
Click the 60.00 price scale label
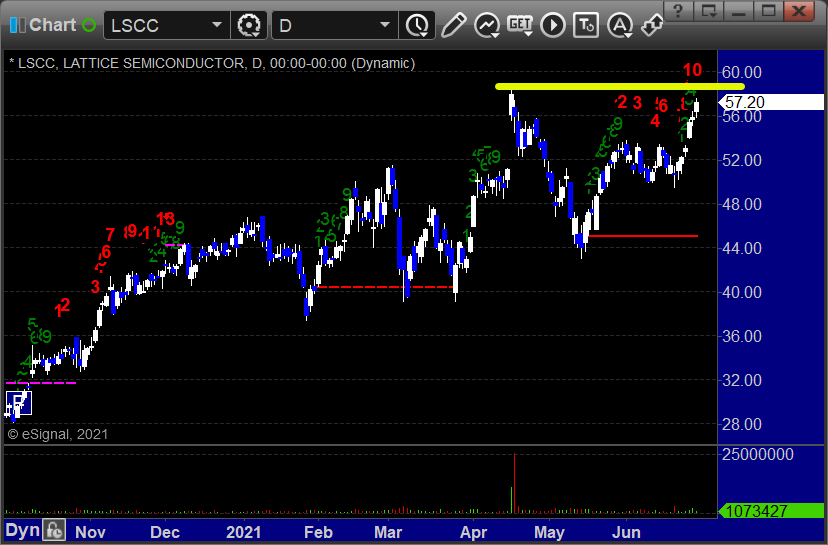click(x=742, y=72)
